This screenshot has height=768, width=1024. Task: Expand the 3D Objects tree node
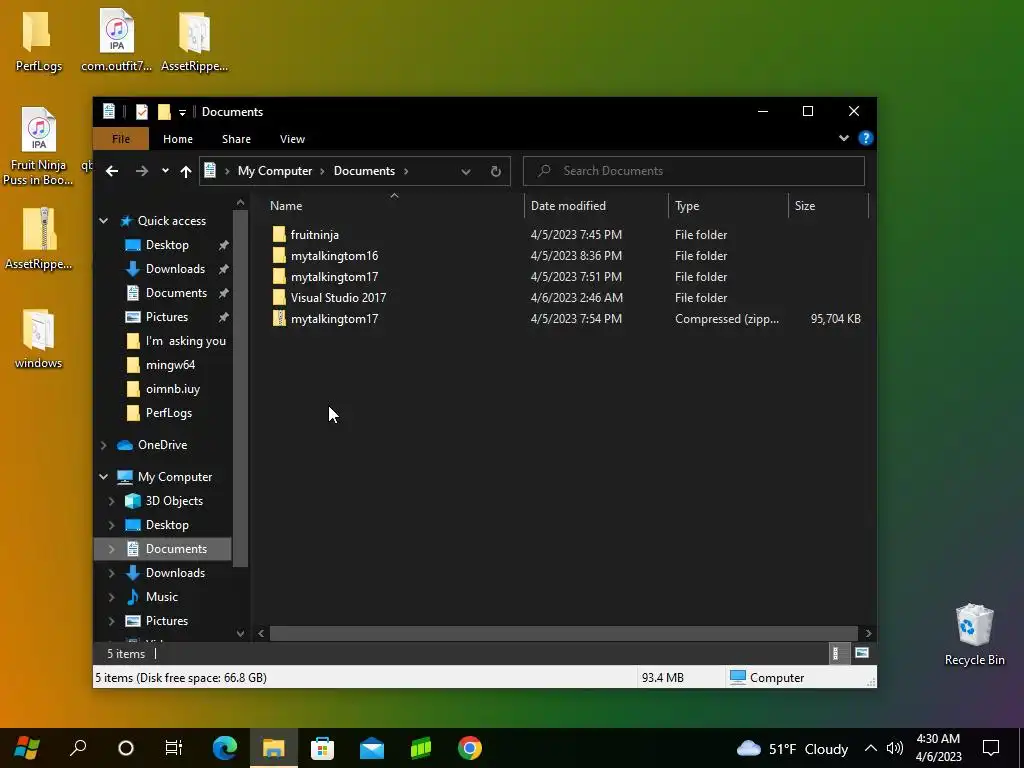coord(112,501)
